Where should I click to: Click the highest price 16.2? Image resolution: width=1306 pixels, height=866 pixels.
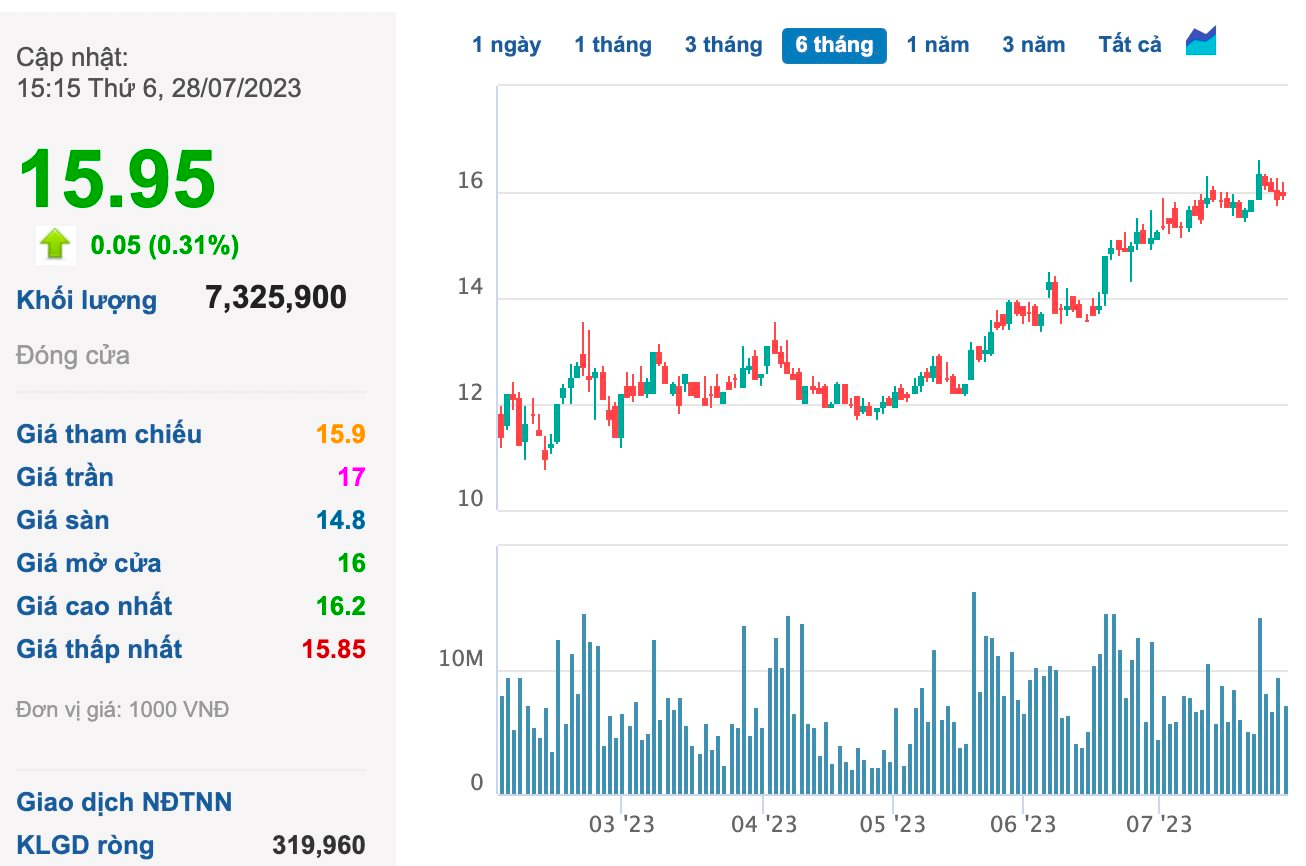(x=341, y=606)
